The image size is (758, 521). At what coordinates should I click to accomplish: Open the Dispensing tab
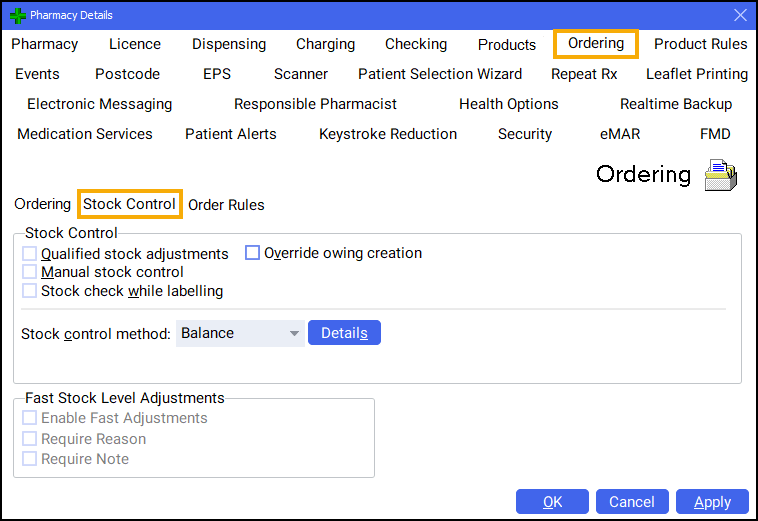(x=229, y=44)
